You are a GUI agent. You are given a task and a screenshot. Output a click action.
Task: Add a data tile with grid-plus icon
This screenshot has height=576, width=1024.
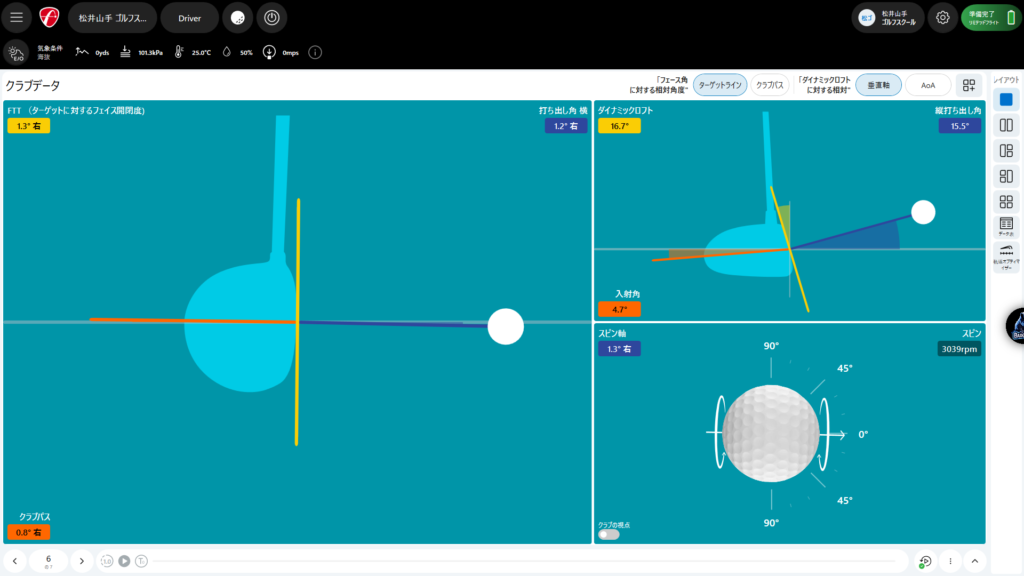coord(969,85)
